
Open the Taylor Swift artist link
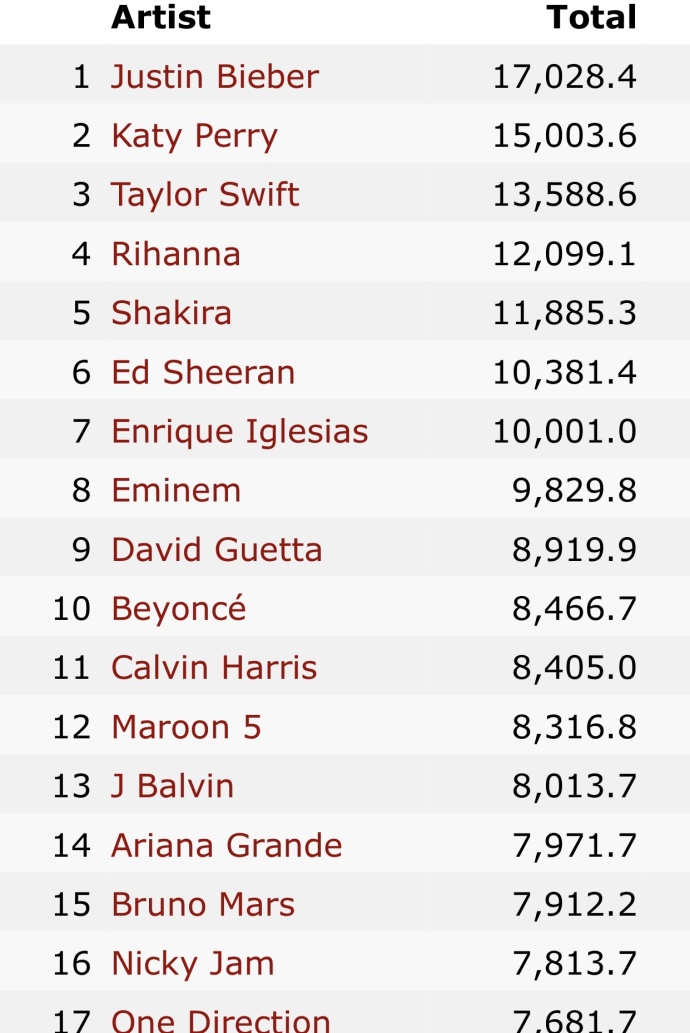pyautogui.click(x=205, y=195)
